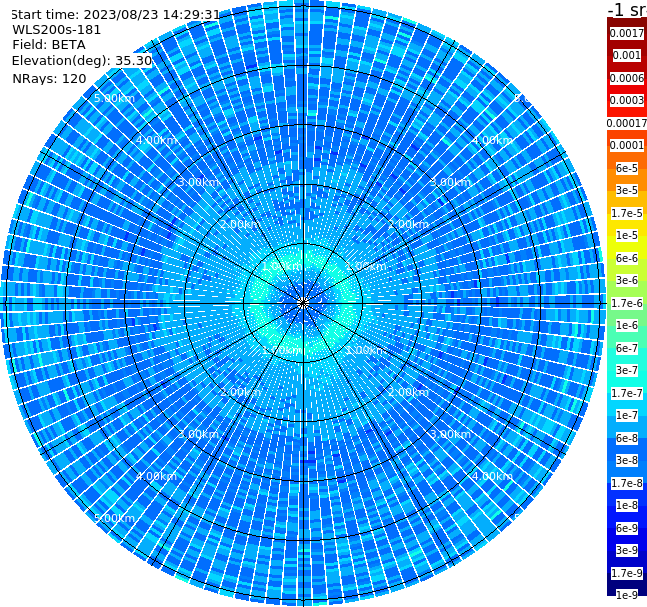Click the 6e-7 colorbar label
This screenshot has width=647, height=607.
coord(627,348)
